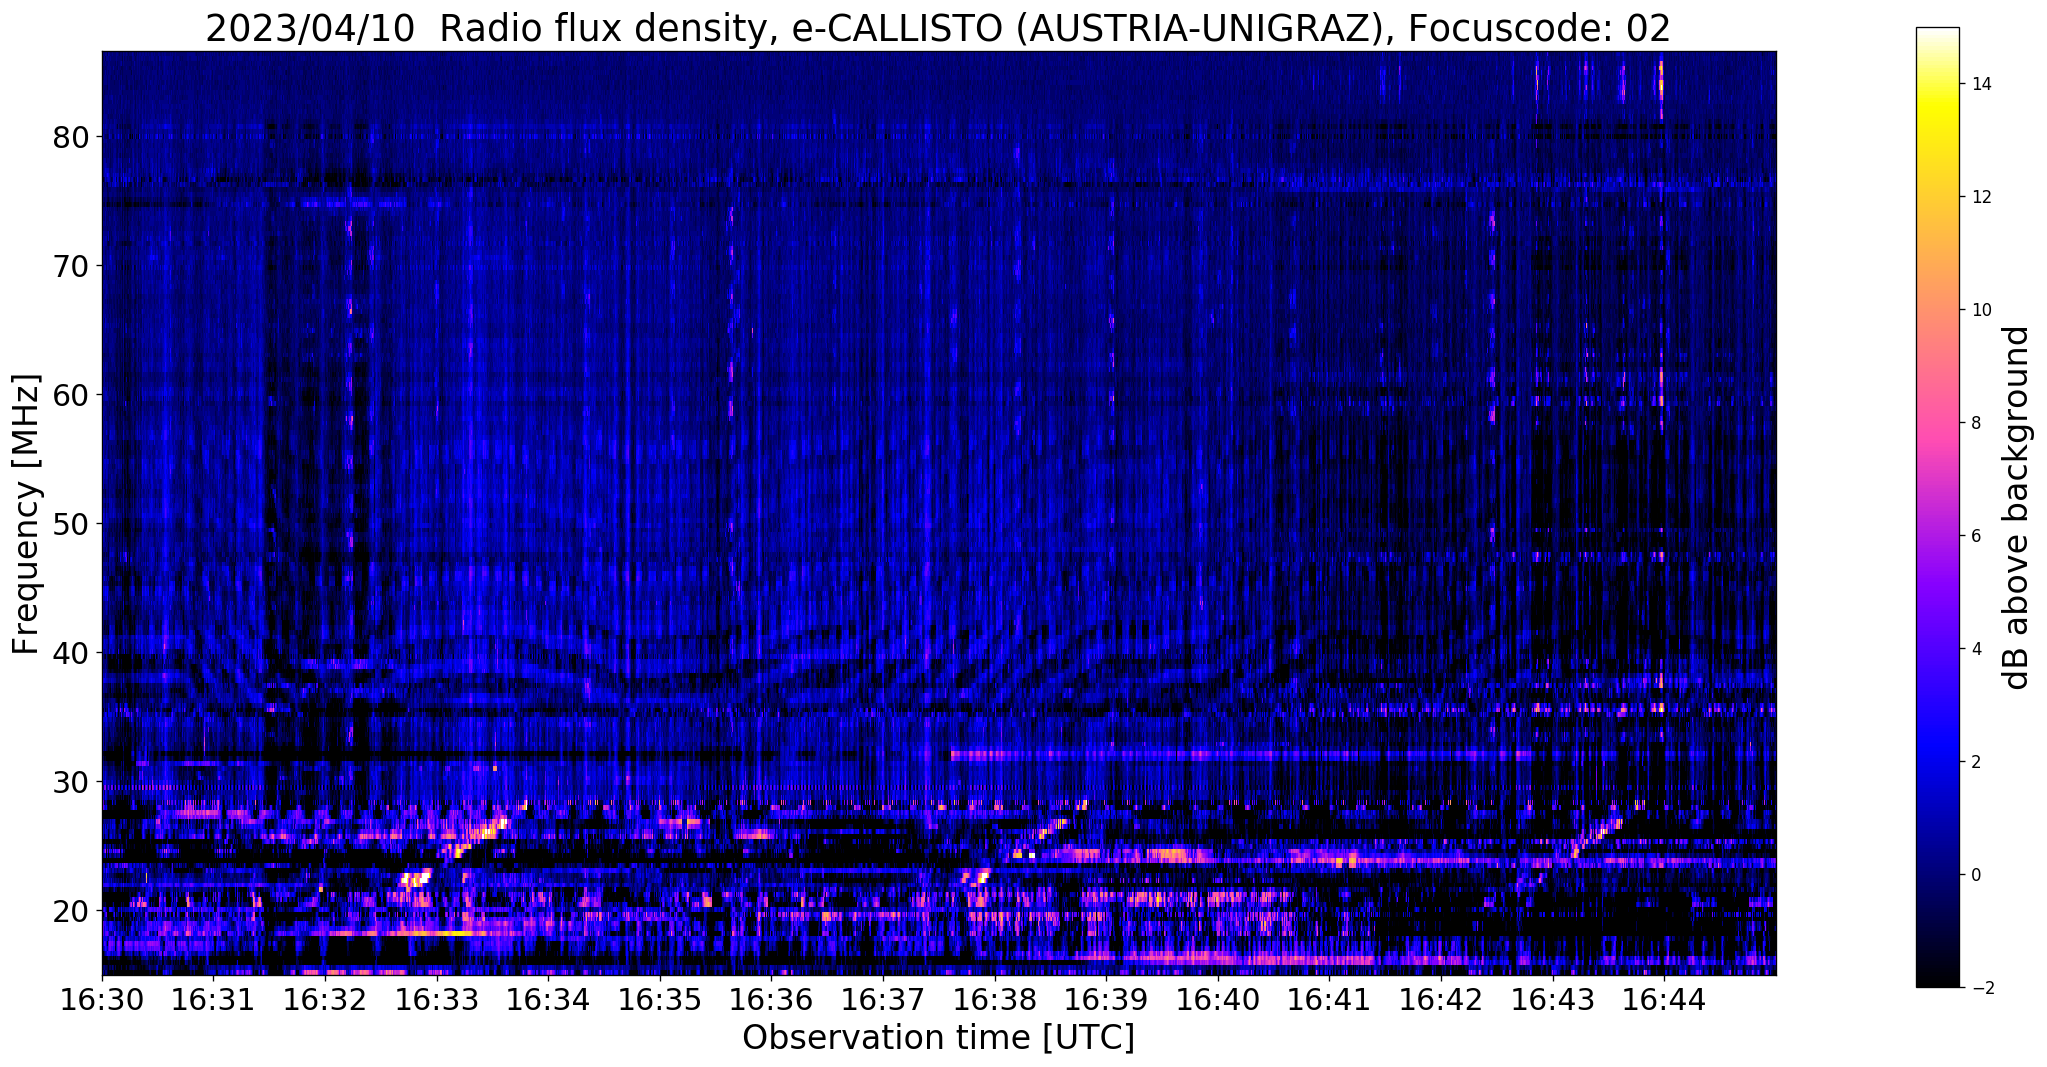Click the colorbar at the 14 dB level
The image size is (2047, 1067).
(x=1937, y=84)
